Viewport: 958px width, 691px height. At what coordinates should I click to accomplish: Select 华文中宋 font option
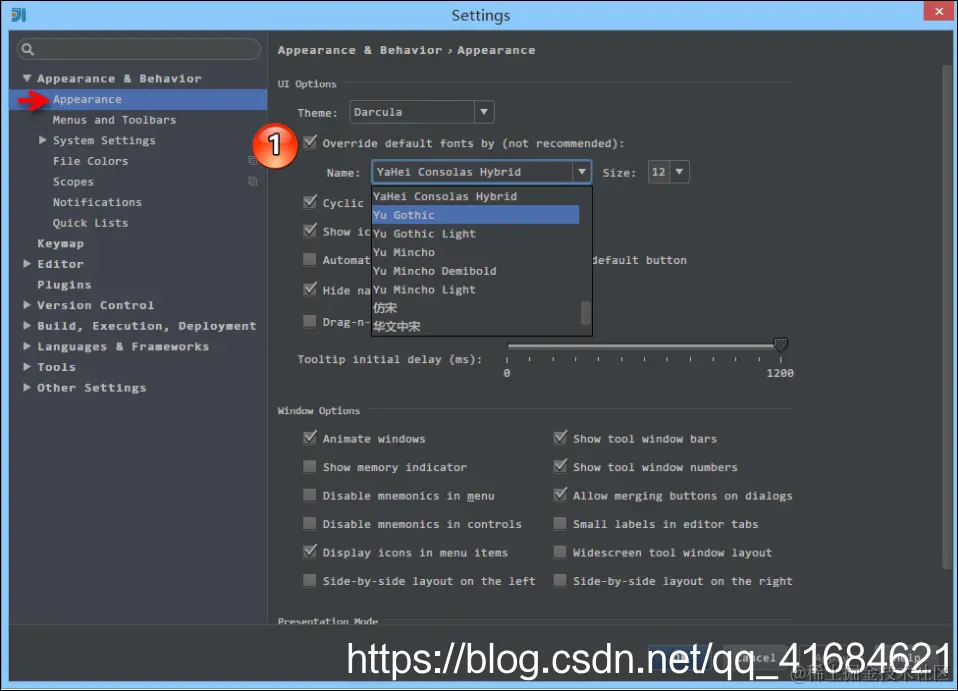475,326
